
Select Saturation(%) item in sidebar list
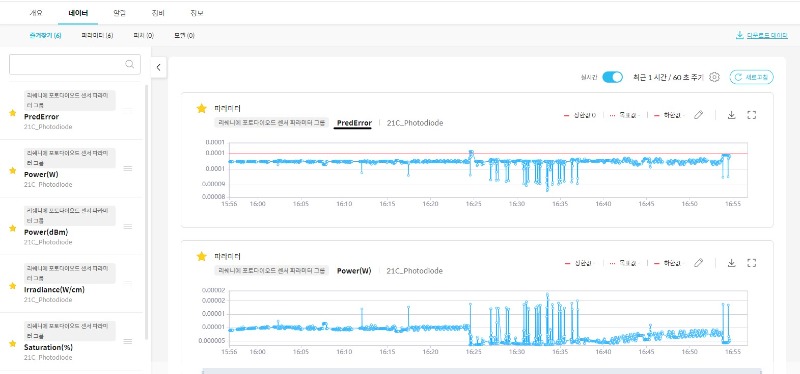[x=71, y=341]
